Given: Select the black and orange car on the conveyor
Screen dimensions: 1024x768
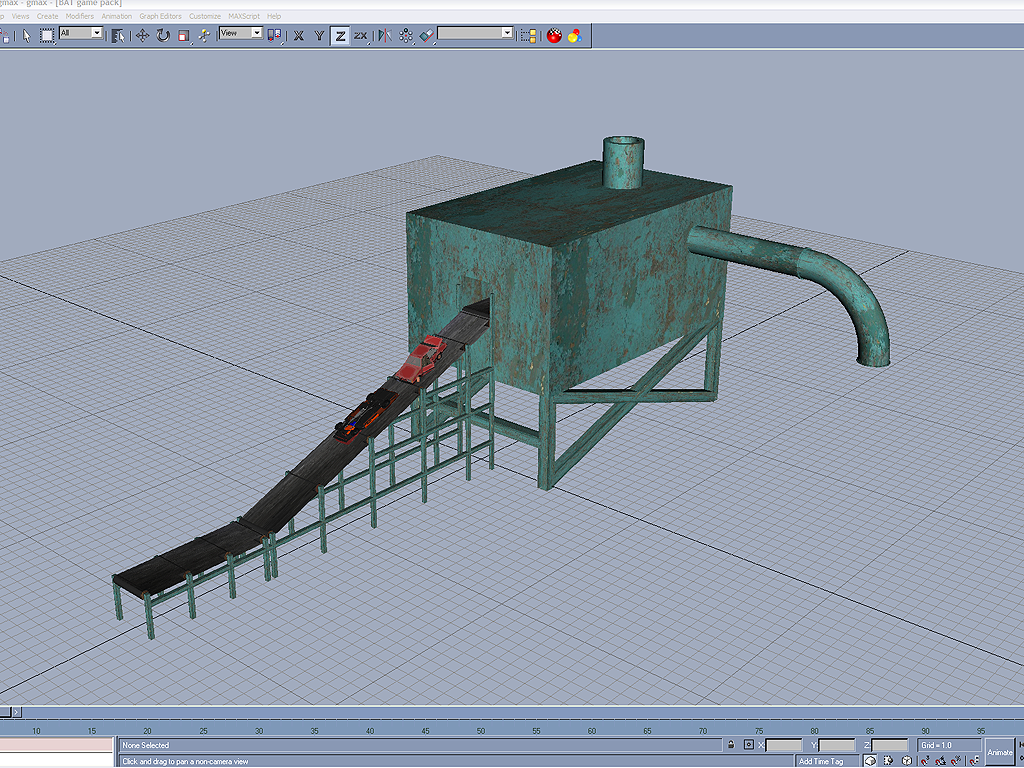Looking at the screenshot, I should tap(366, 416).
